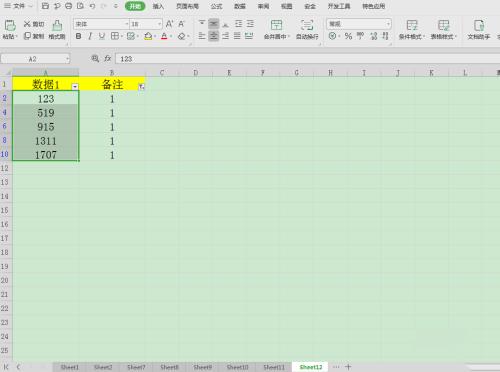This screenshot has height=372, width=500.
Task: Click Merge and Center (合并居中)
Action: point(276,30)
